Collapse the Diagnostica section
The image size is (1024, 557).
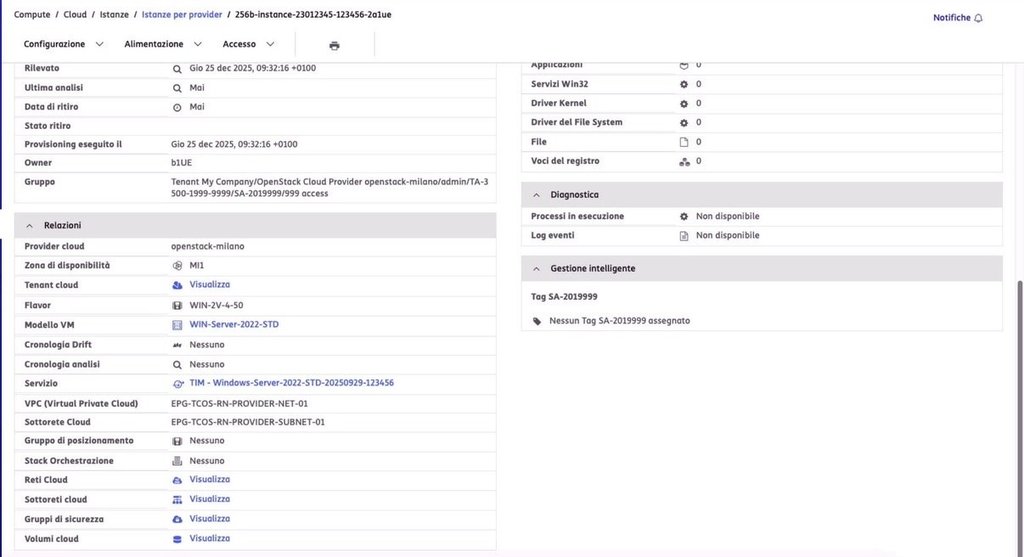pyautogui.click(x=536, y=194)
